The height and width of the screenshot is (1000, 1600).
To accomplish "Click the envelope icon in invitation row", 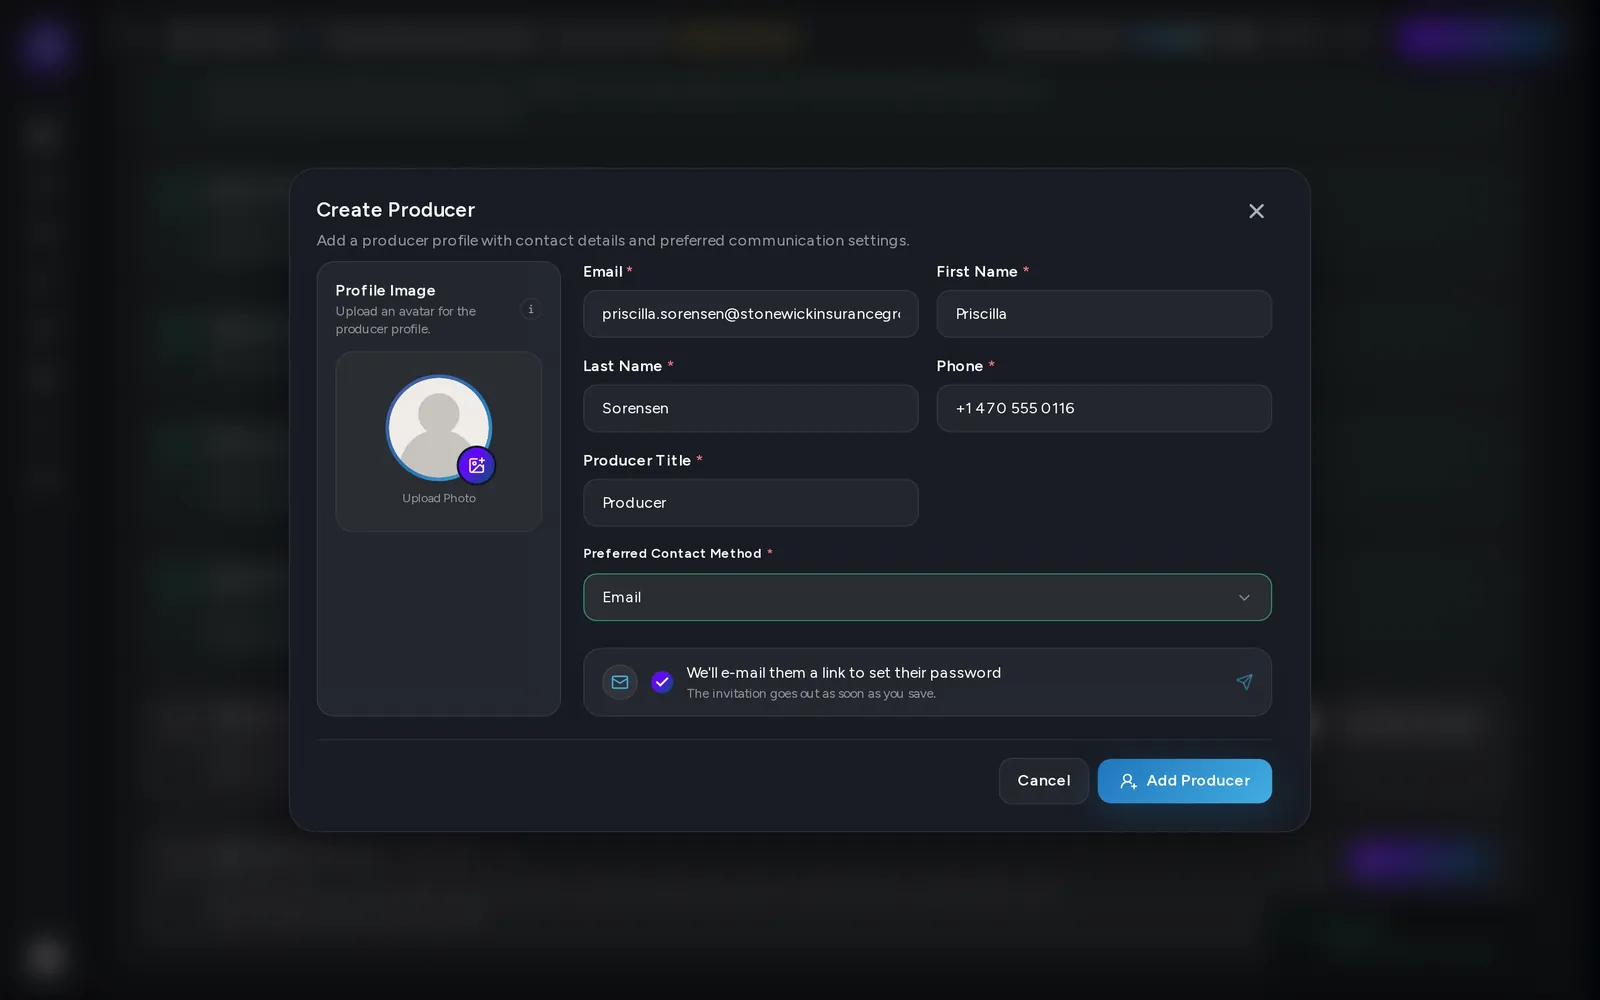I will 620,682.
